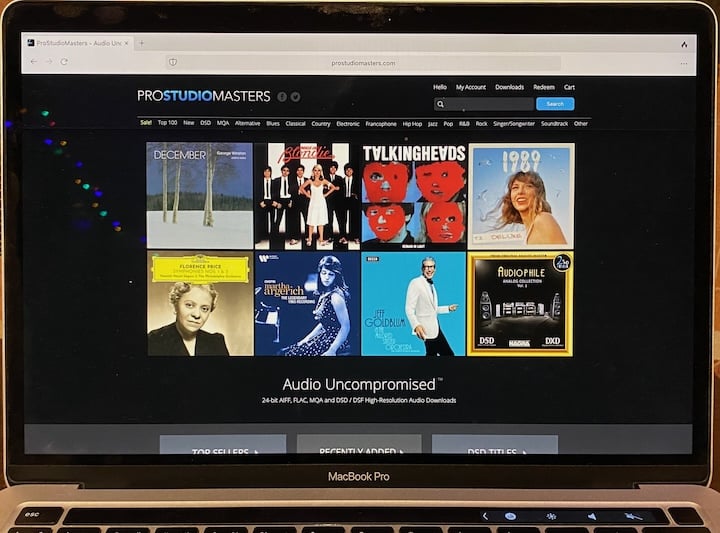This screenshot has width=720, height=533.
Task: Close the ProStudioMasters browser tab
Action: click(126, 43)
